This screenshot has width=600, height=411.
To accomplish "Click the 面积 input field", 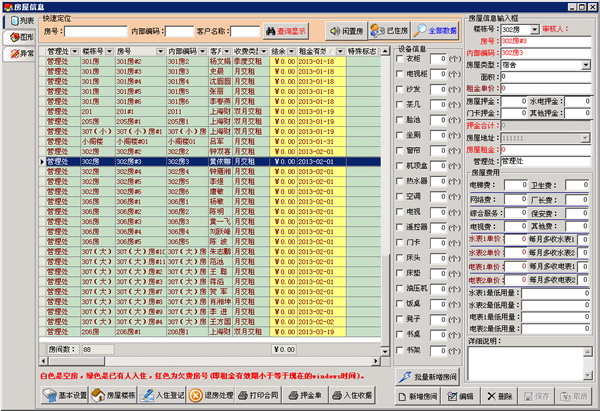I will pyautogui.click(x=546, y=77).
